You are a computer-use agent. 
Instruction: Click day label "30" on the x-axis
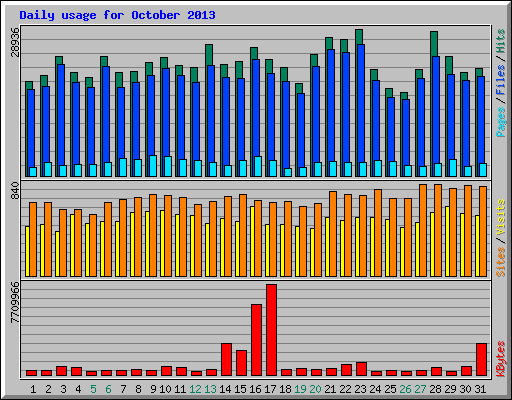pos(465,389)
